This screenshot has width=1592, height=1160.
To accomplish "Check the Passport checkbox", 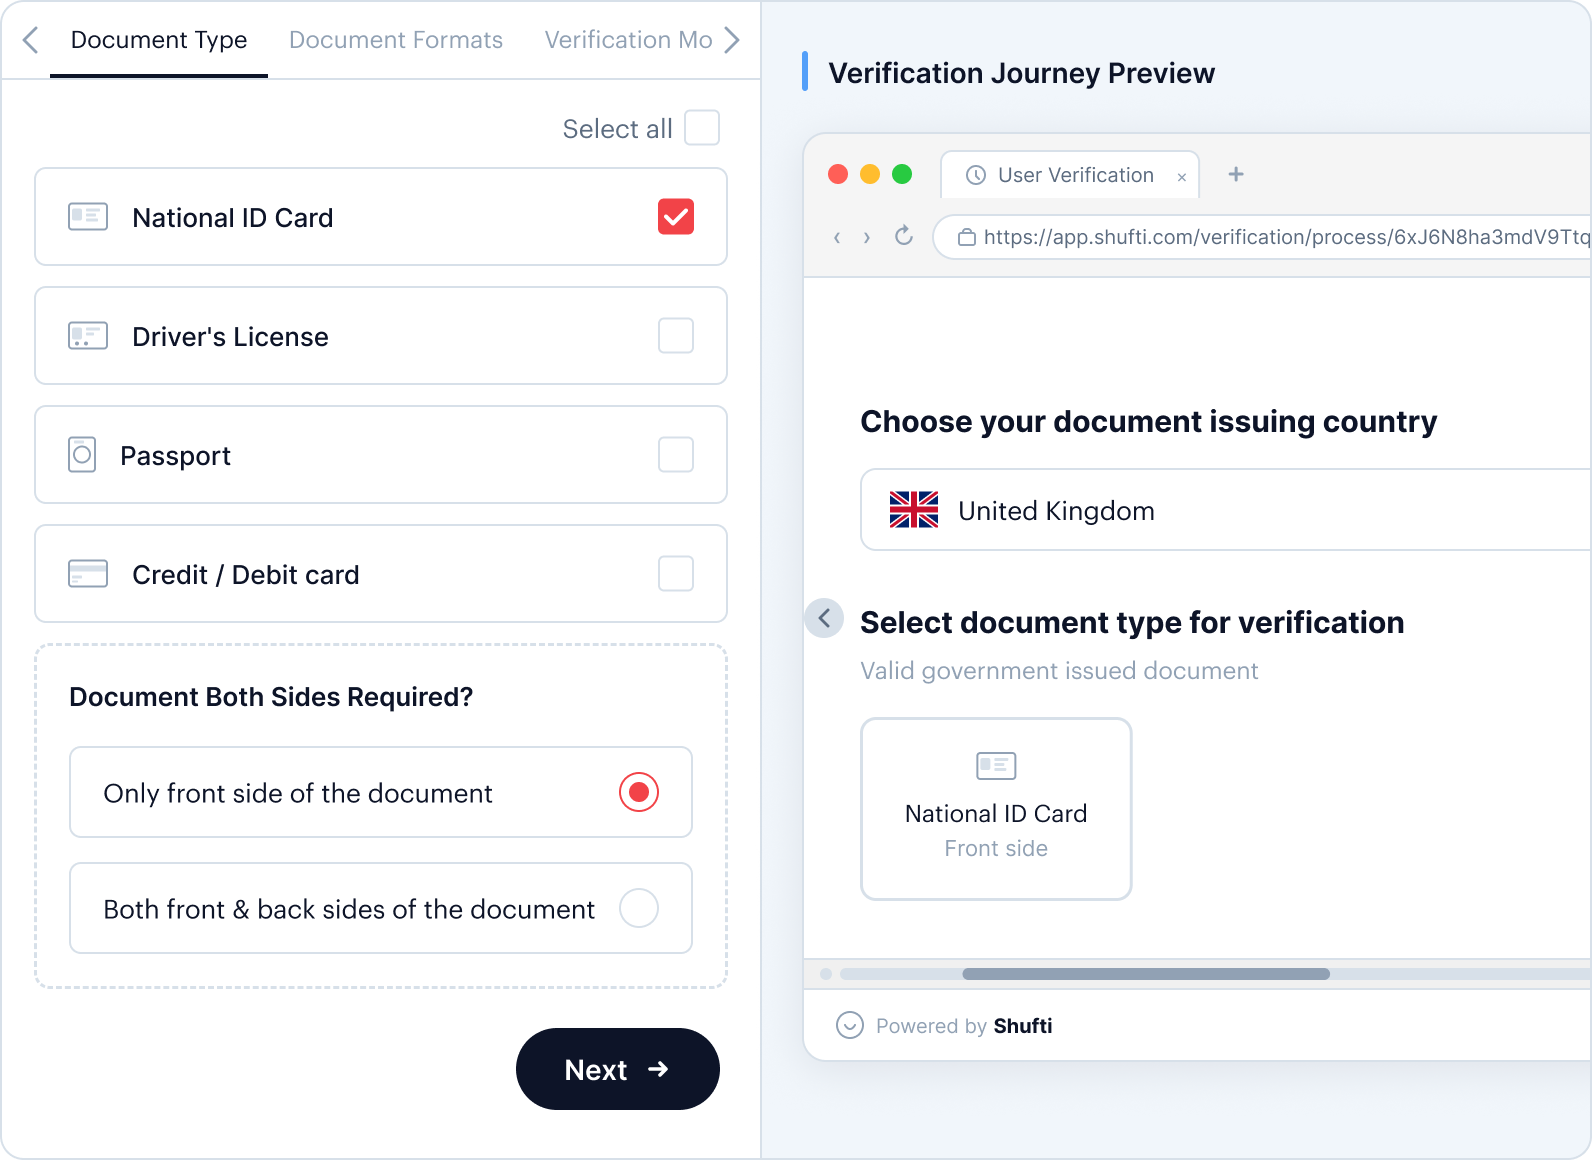I will [x=676, y=455].
